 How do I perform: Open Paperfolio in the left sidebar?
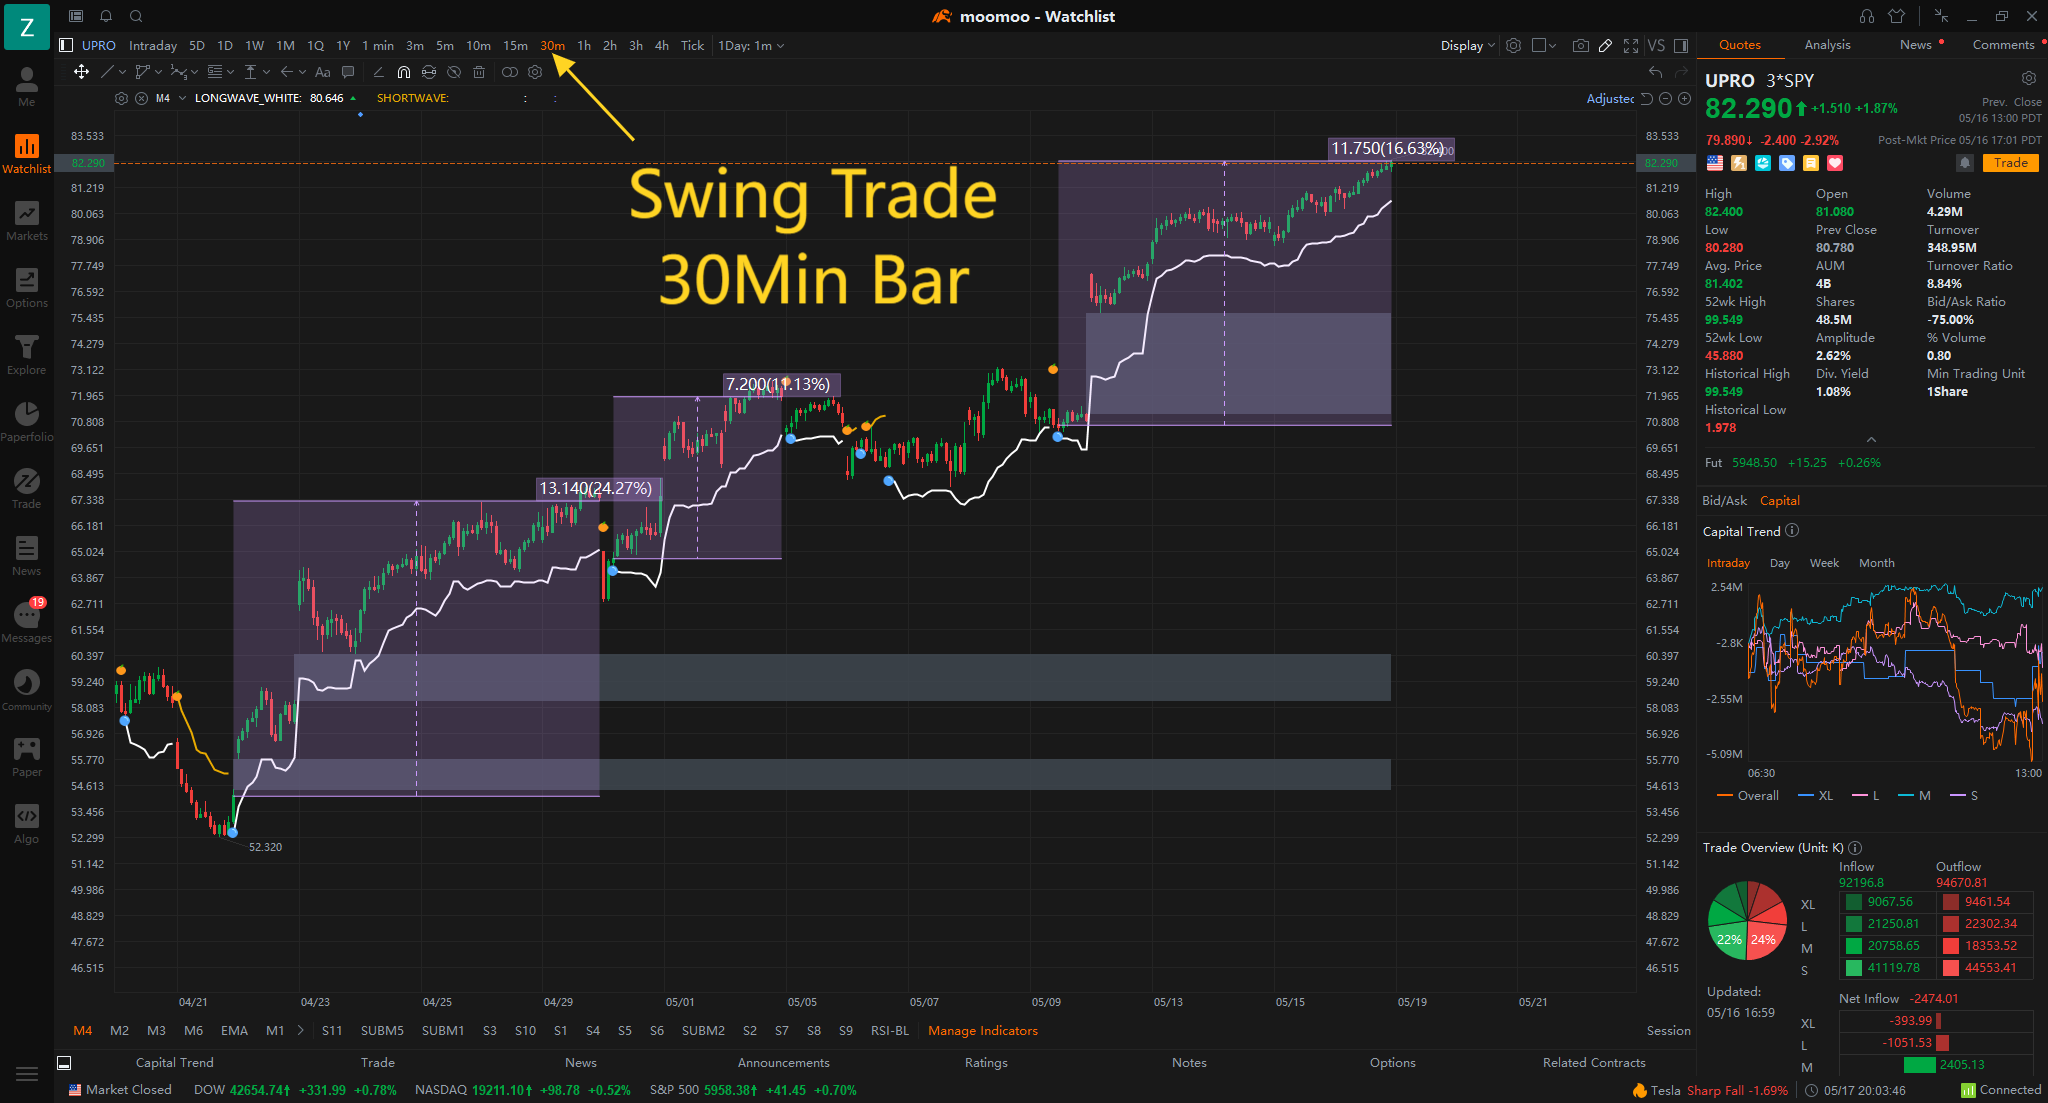click(x=27, y=422)
